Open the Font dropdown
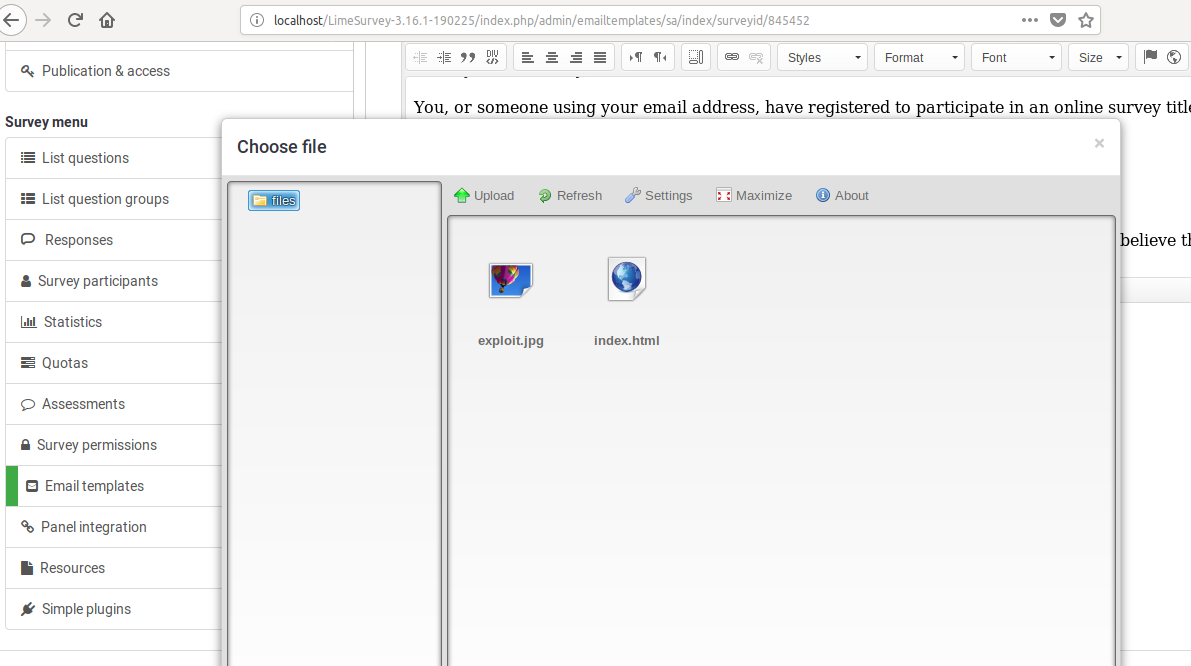Viewport: 1191px width, 666px height. pos(1016,58)
